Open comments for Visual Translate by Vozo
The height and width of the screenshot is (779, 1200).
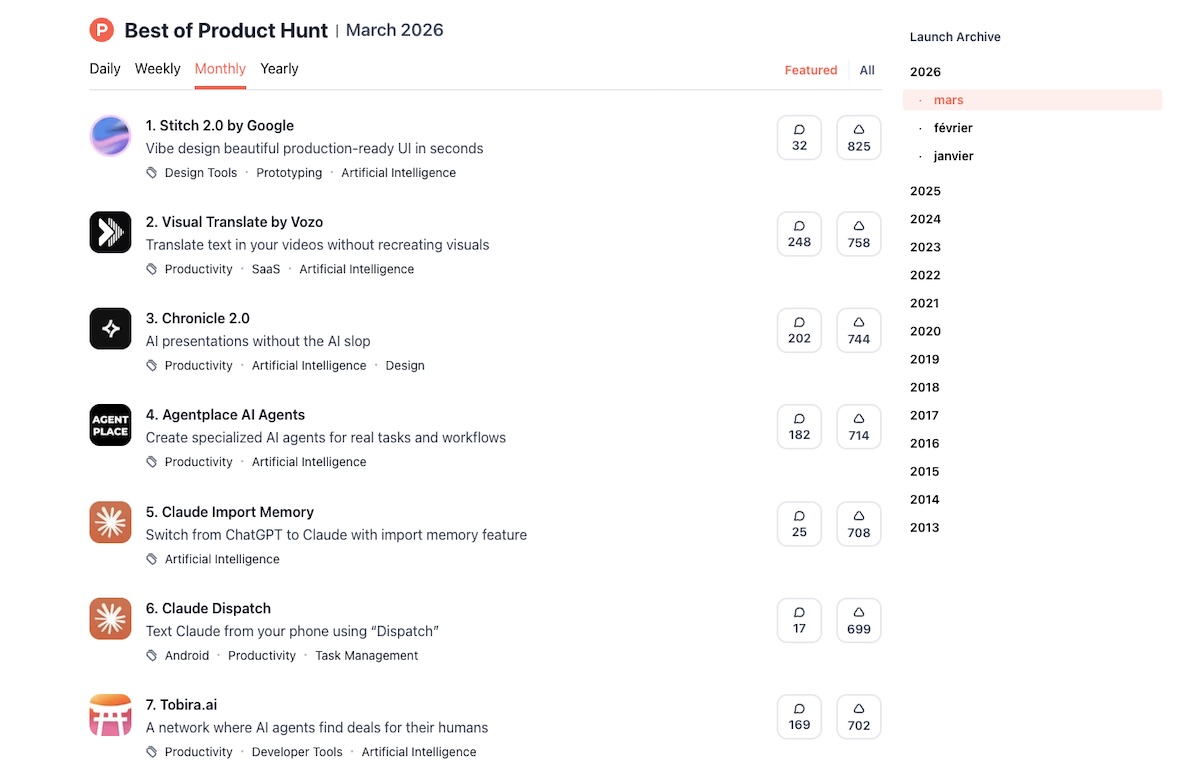(x=799, y=234)
